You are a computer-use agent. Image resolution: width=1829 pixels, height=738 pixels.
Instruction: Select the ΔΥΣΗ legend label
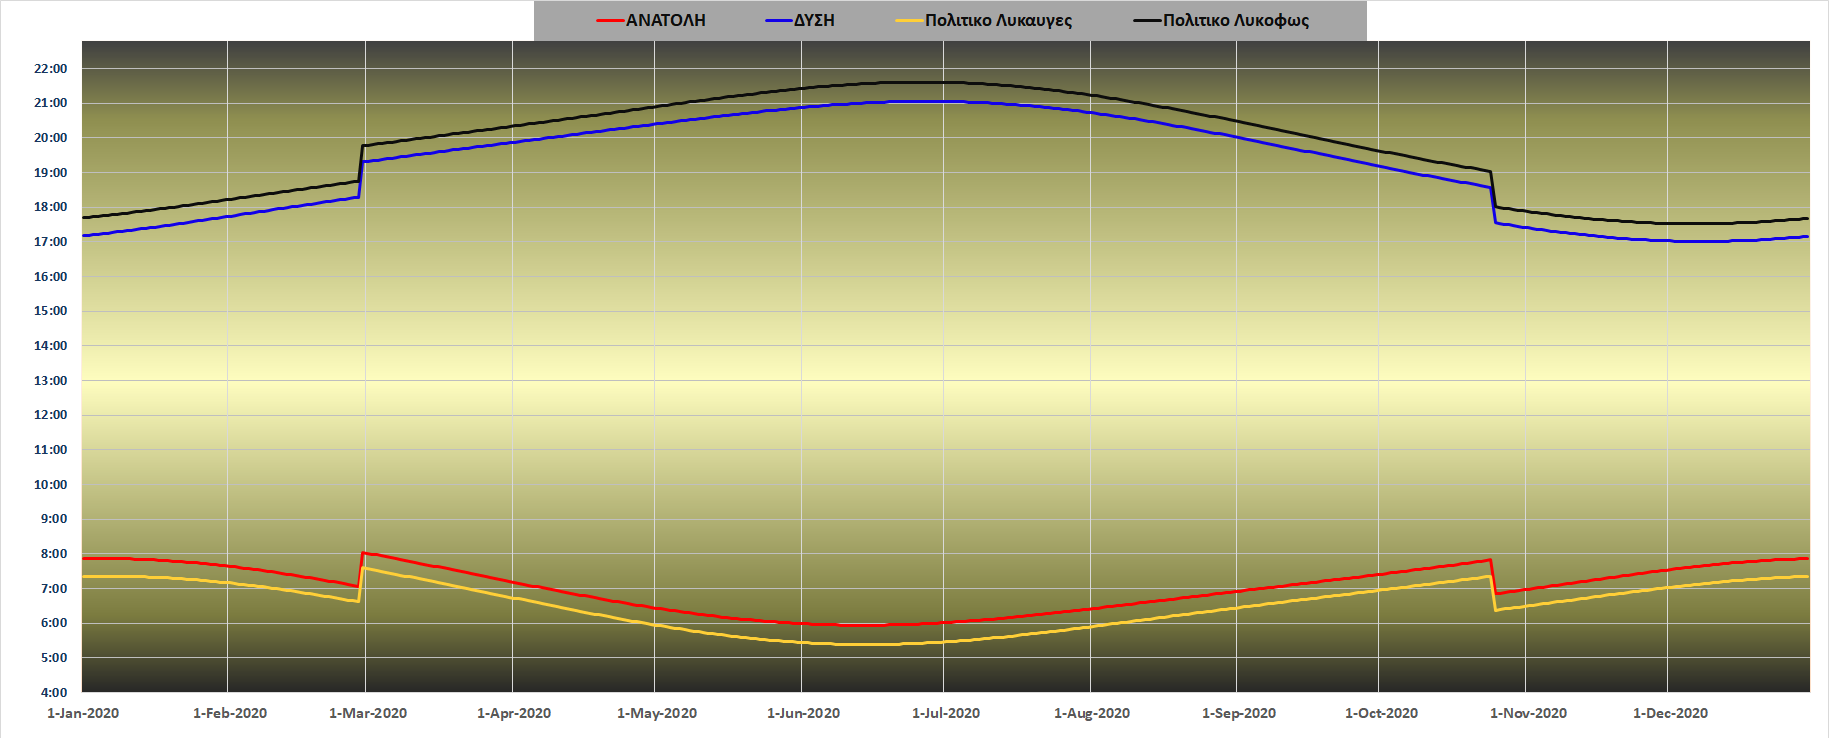click(x=814, y=21)
